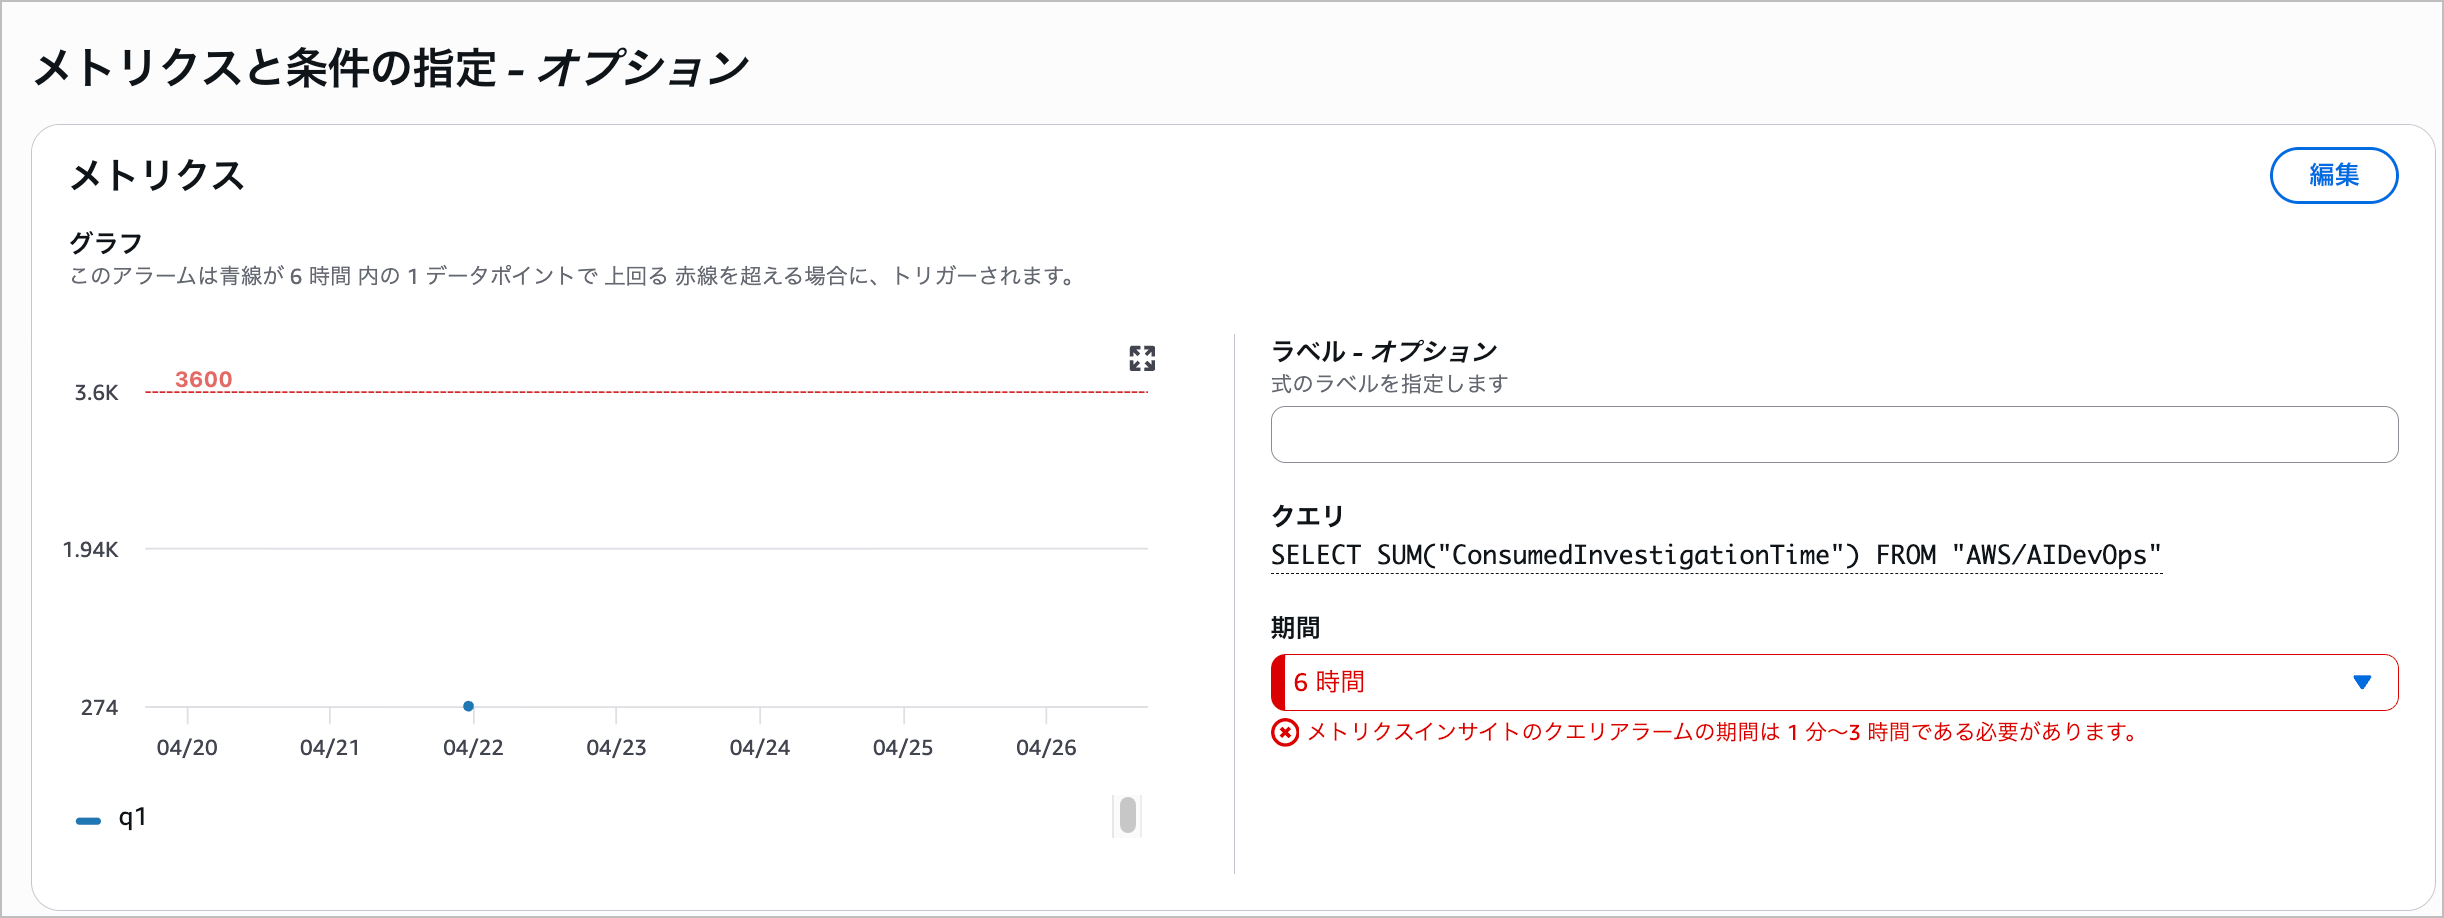This screenshot has width=2444, height=918.
Task: Click the horizontal scrollbar thumb below the graph
Action: click(x=1128, y=816)
